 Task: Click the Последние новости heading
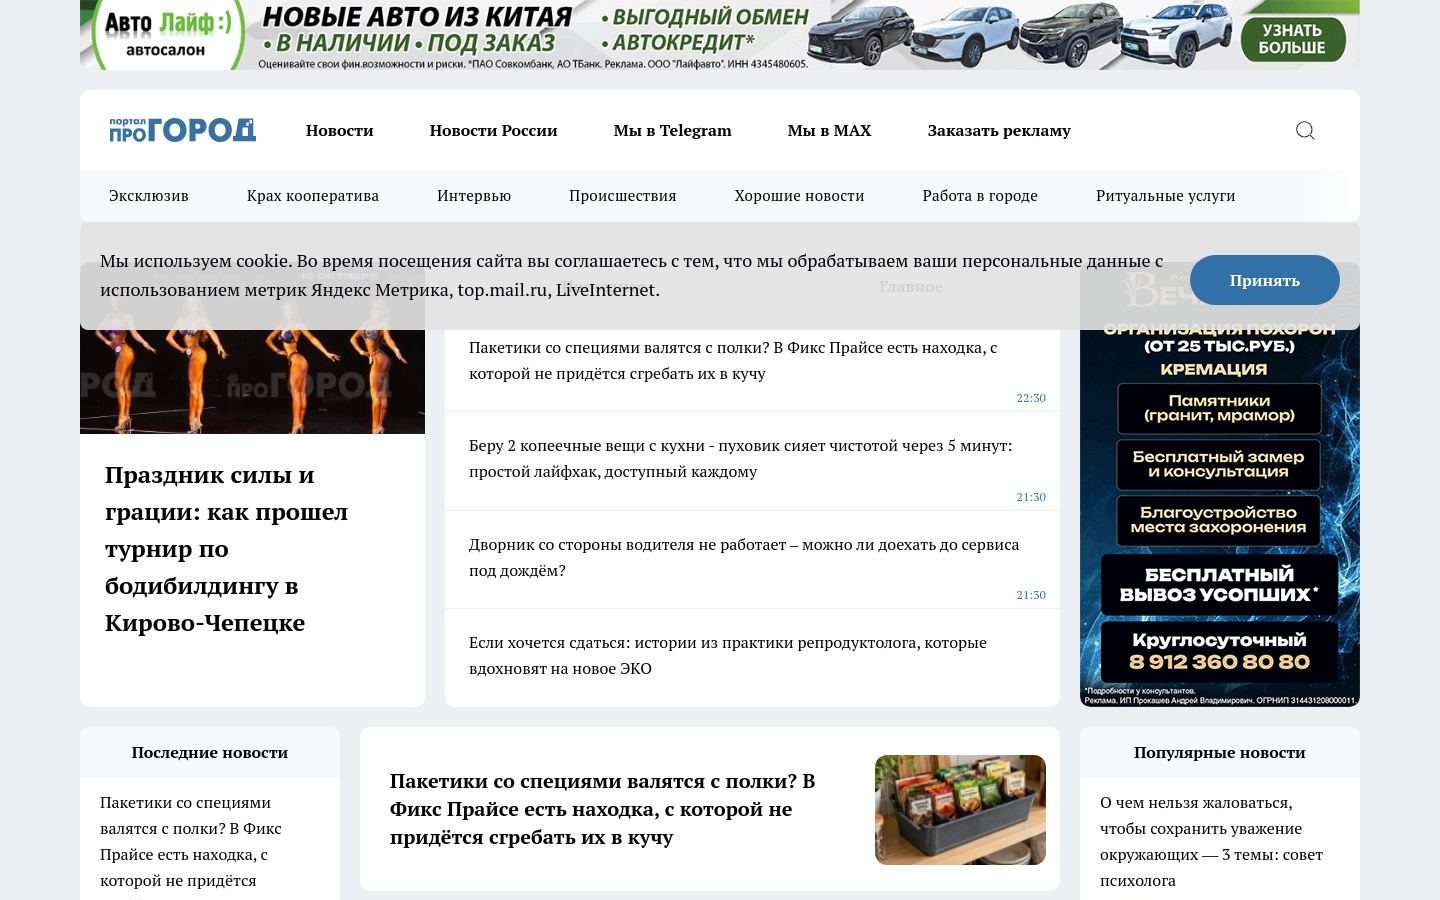pyautogui.click(x=210, y=752)
